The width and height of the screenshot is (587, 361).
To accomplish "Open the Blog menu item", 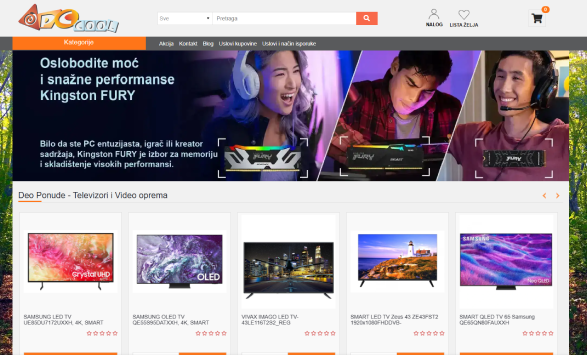I will coord(208,44).
